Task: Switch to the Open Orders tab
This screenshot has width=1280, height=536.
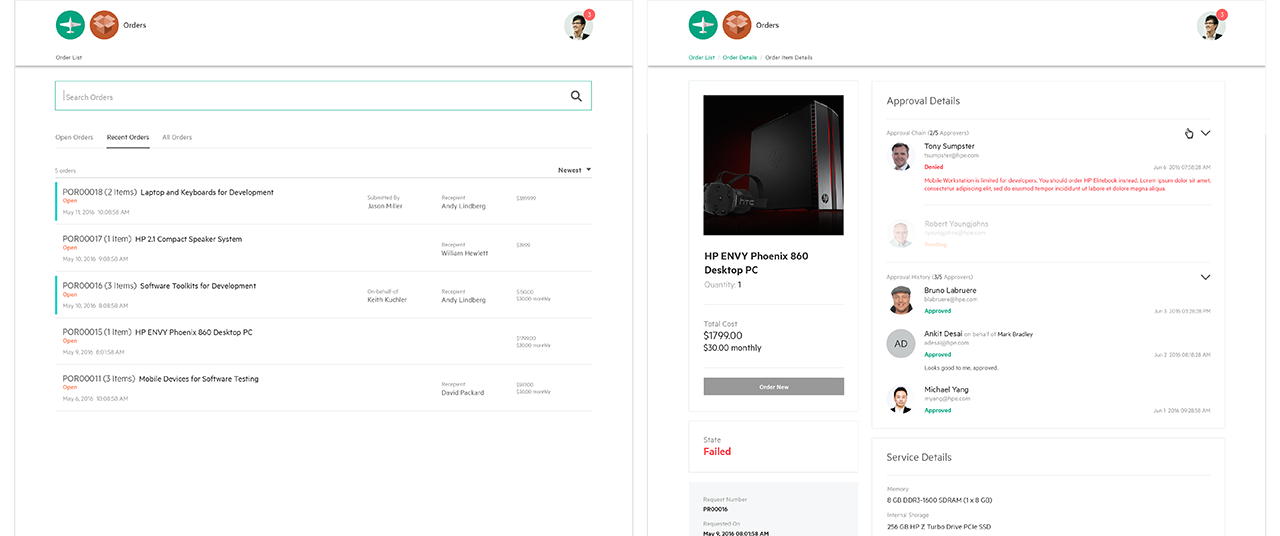Action: click(74, 137)
